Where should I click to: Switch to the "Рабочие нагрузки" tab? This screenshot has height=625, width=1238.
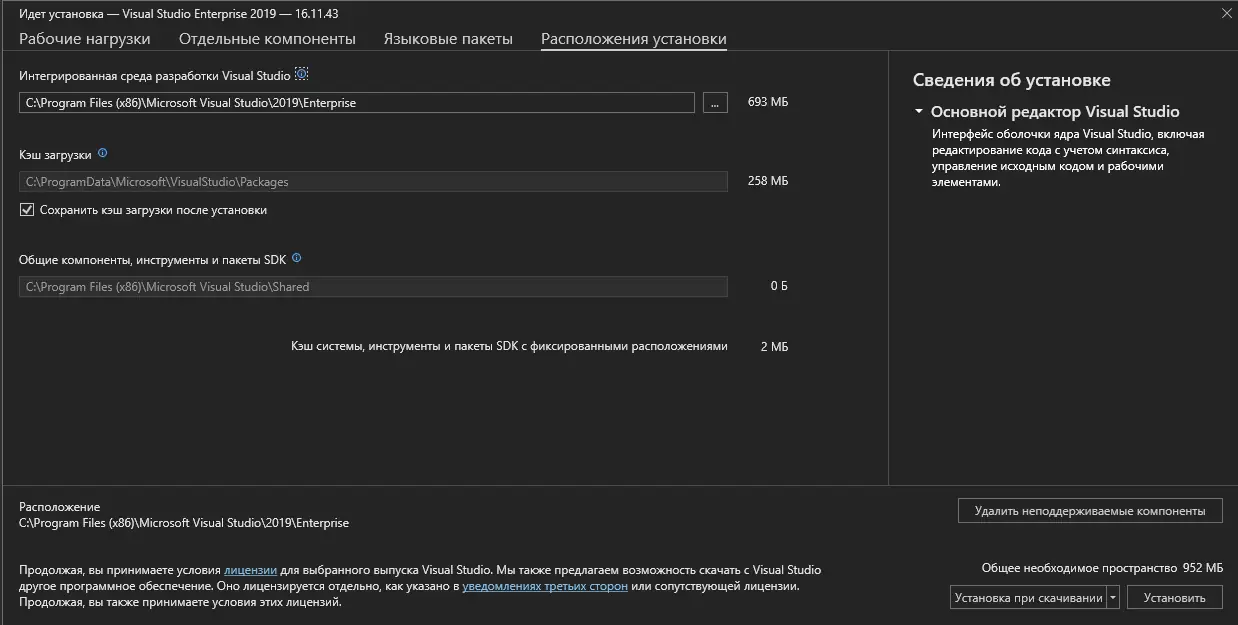tap(83, 37)
